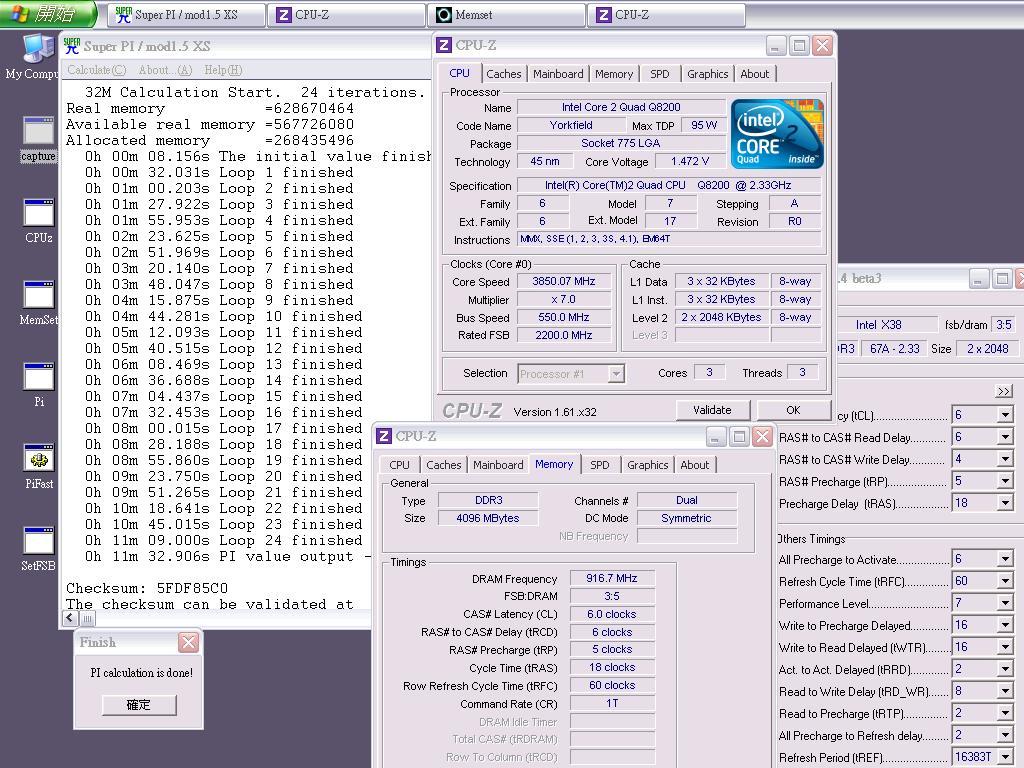Screen dimensions: 1024x768
Task: Click the top CPU-Z window title icon
Action: pos(444,45)
